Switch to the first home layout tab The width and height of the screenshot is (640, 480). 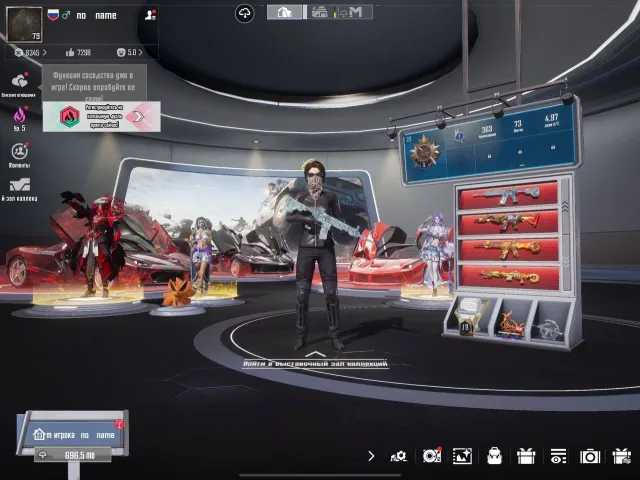pyautogui.click(x=284, y=12)
